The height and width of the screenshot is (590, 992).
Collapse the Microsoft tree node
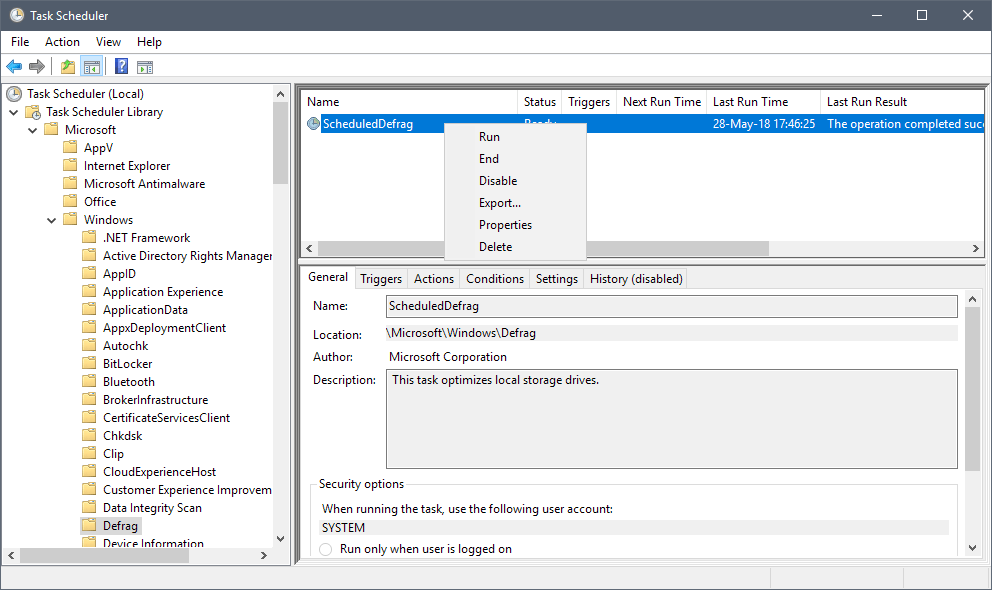click(33, 130)
